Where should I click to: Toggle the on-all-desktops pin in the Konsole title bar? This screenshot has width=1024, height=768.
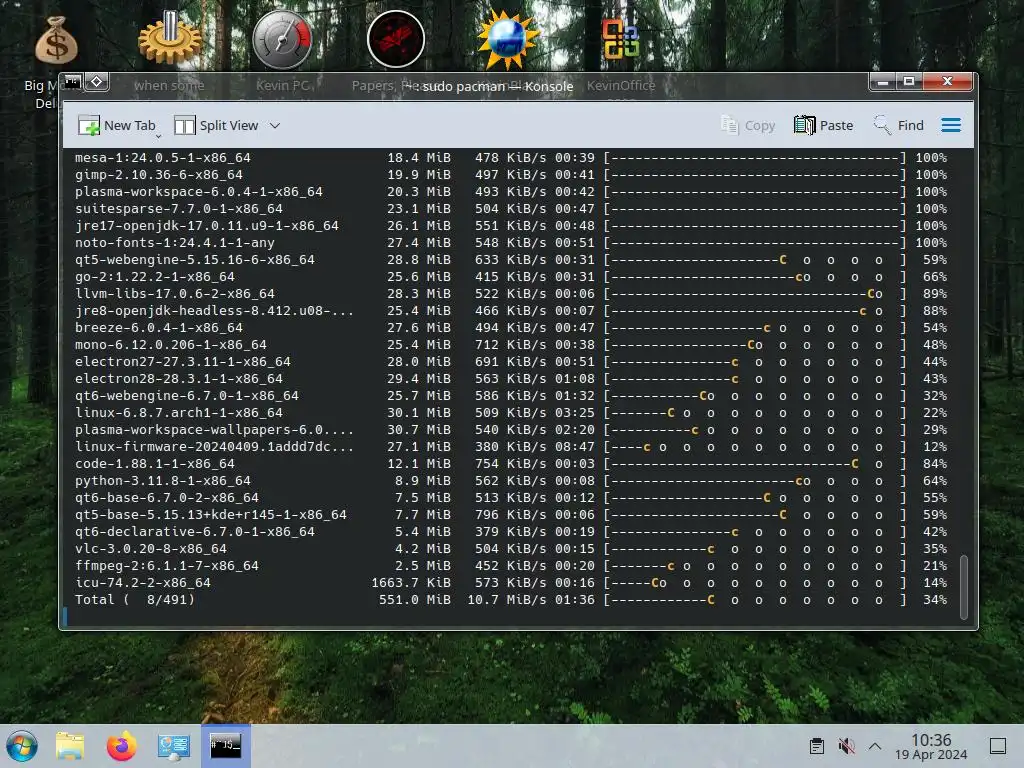coord(97,82)
